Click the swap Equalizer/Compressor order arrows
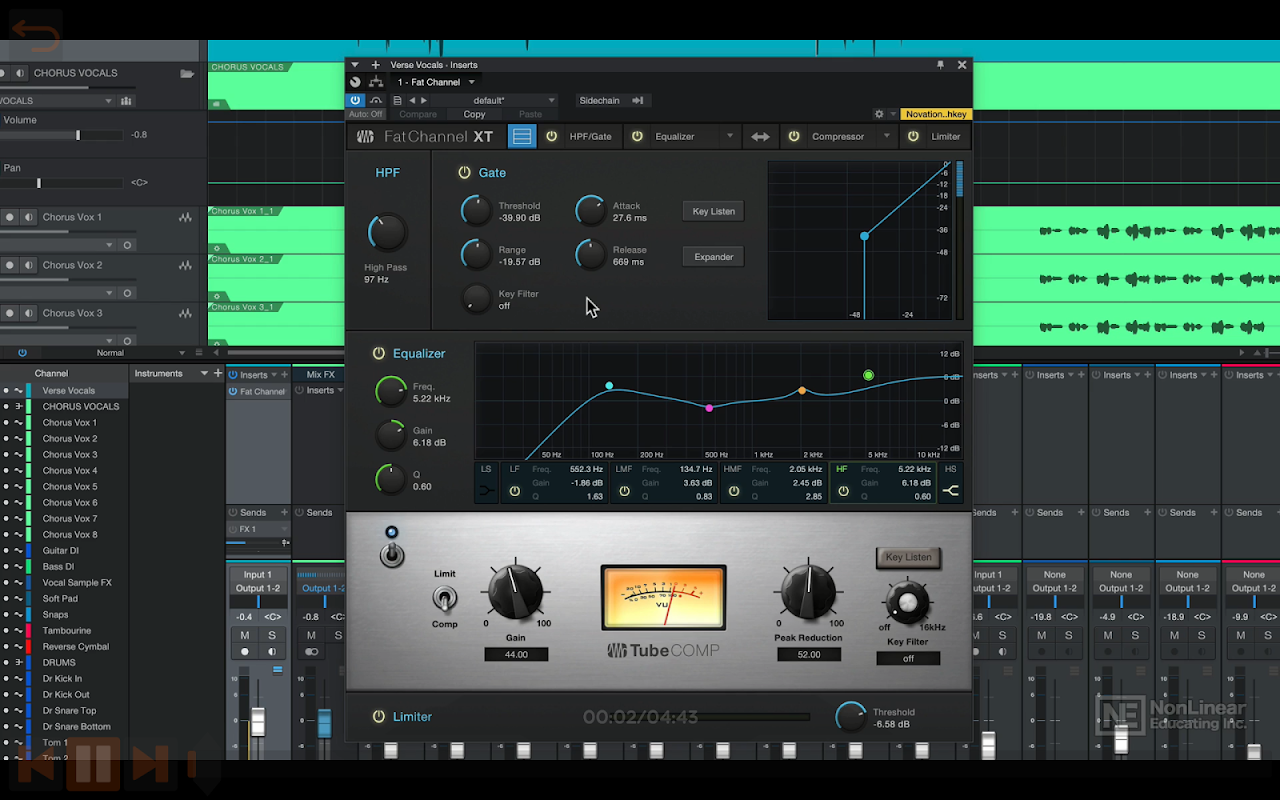This screenshot has height=800, width=1280. point(760,137)
